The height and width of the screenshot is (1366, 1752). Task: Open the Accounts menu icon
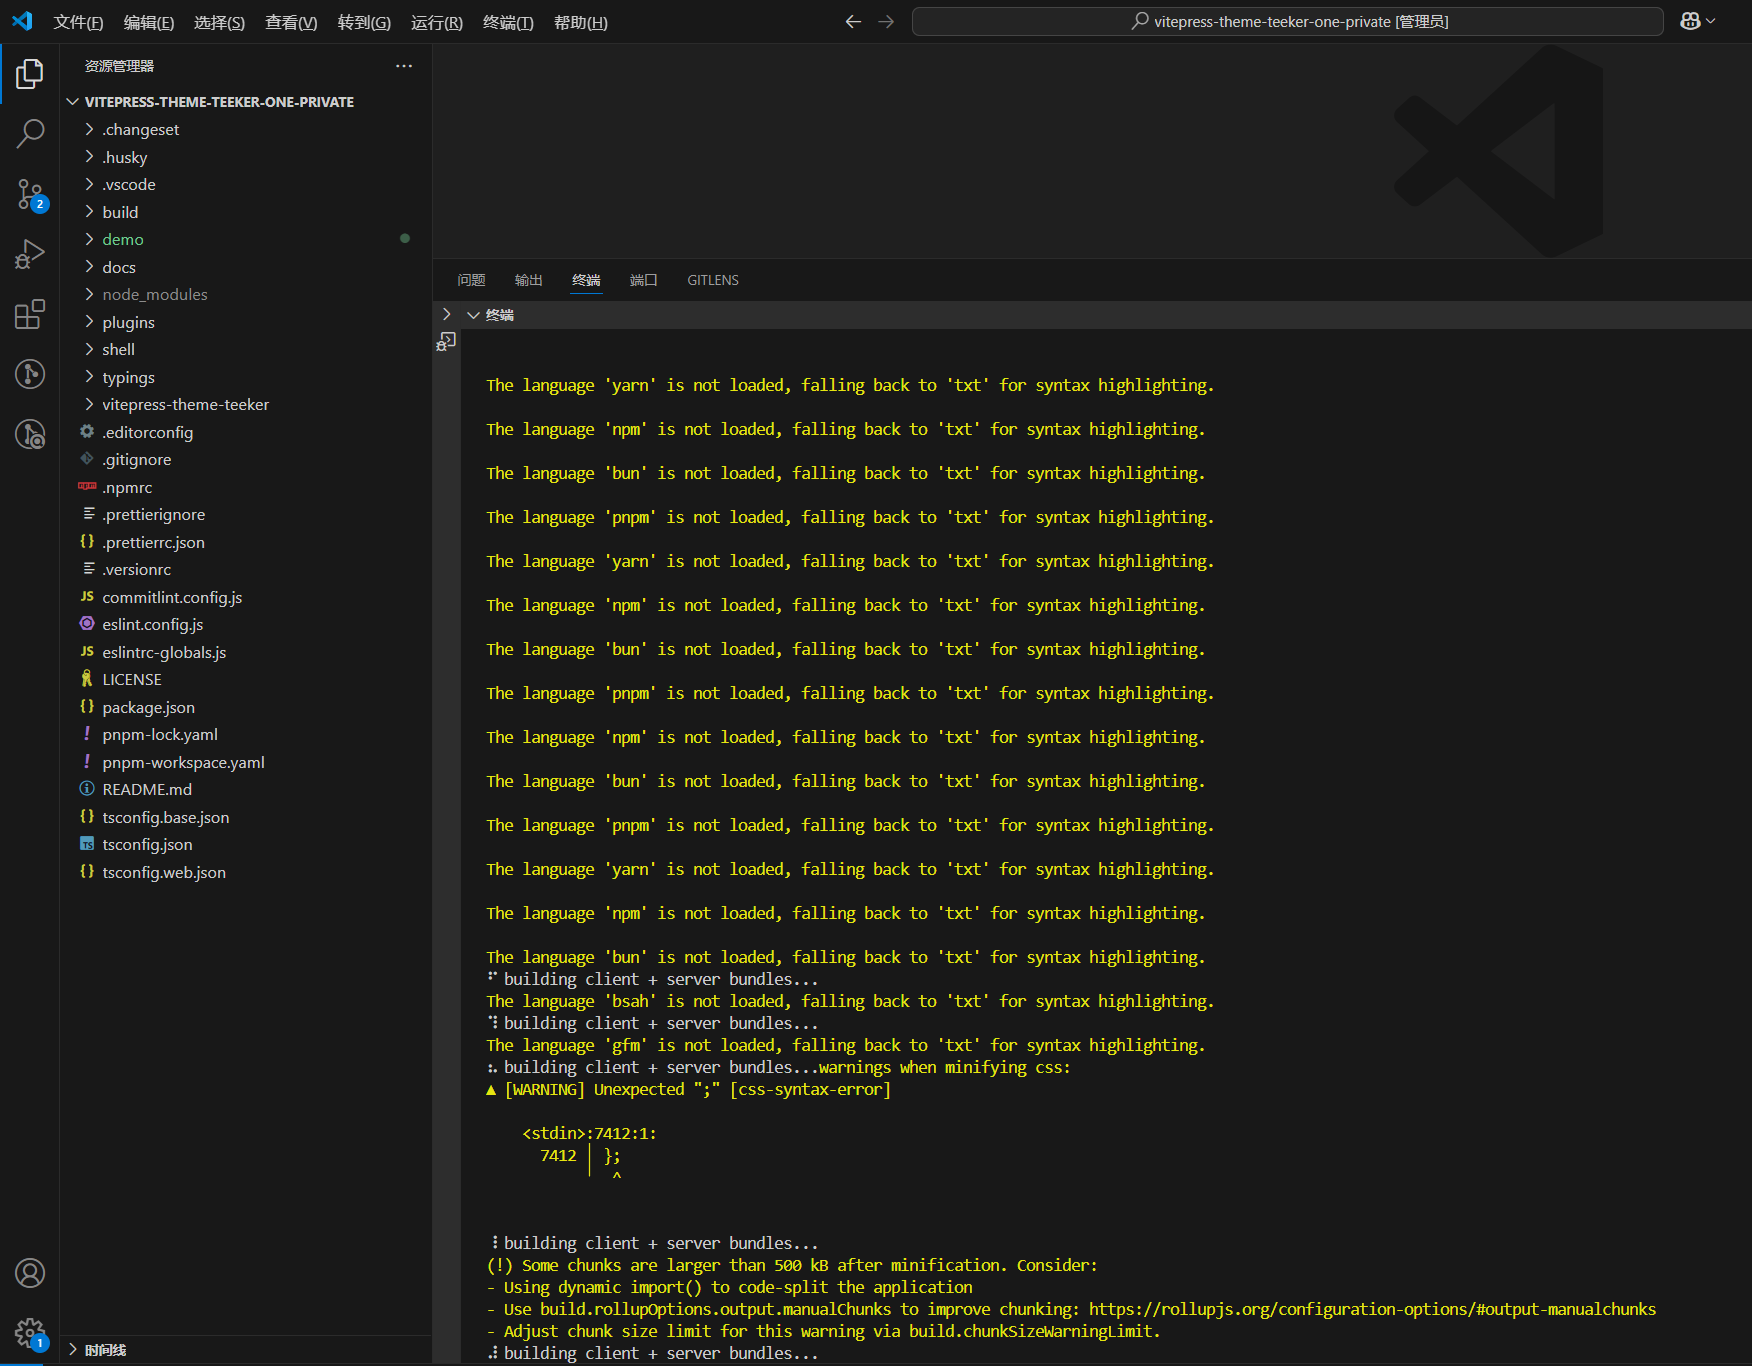[x=30, y=1273]
